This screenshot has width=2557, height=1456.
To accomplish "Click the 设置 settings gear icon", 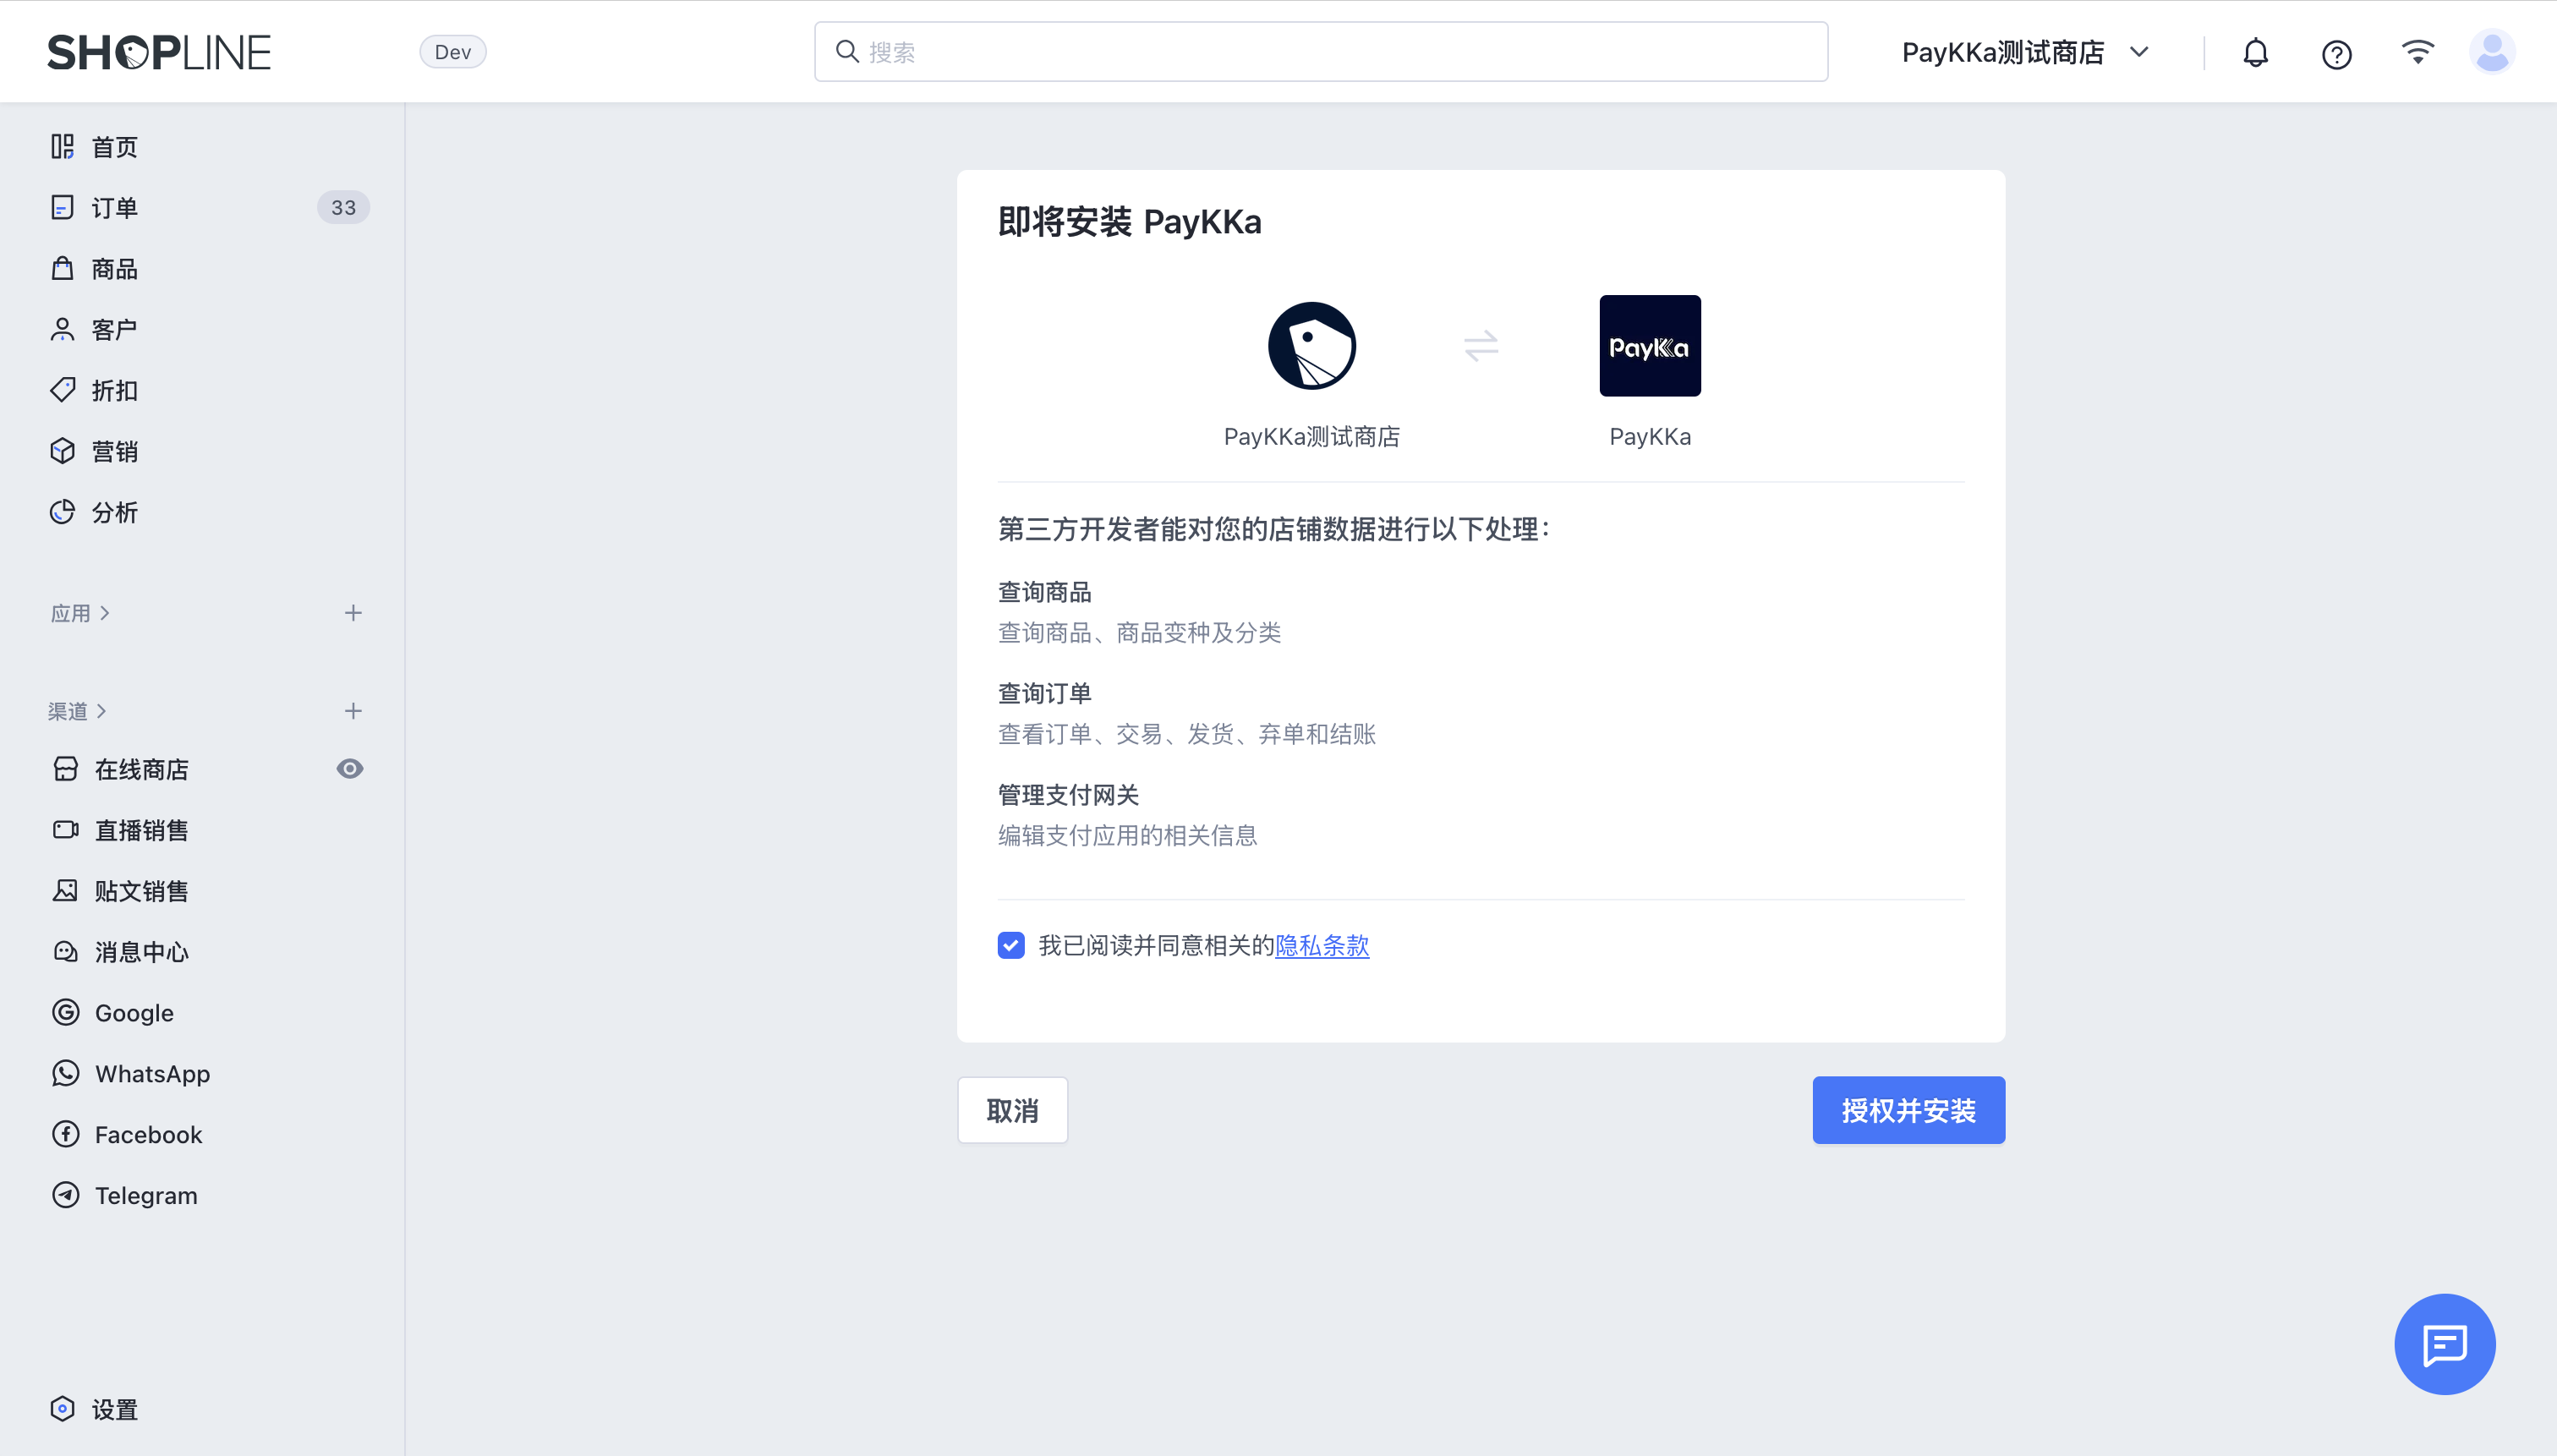I will point(63,1409).
